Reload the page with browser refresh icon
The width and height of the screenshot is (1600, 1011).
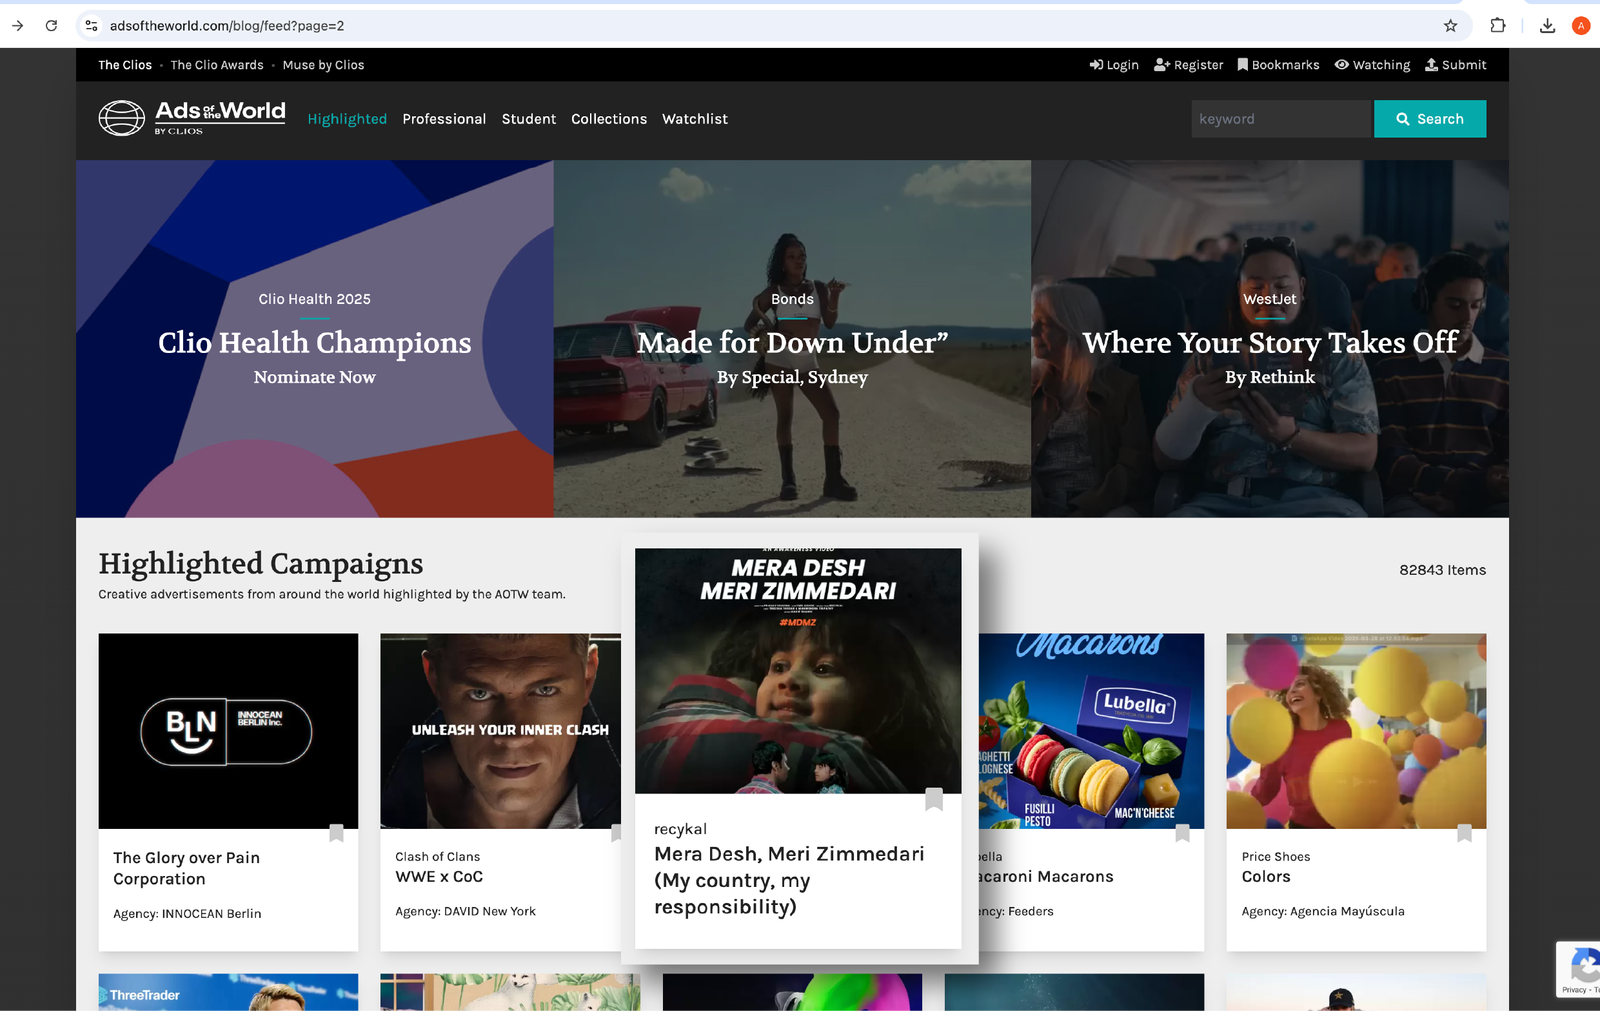coord(51,26)
